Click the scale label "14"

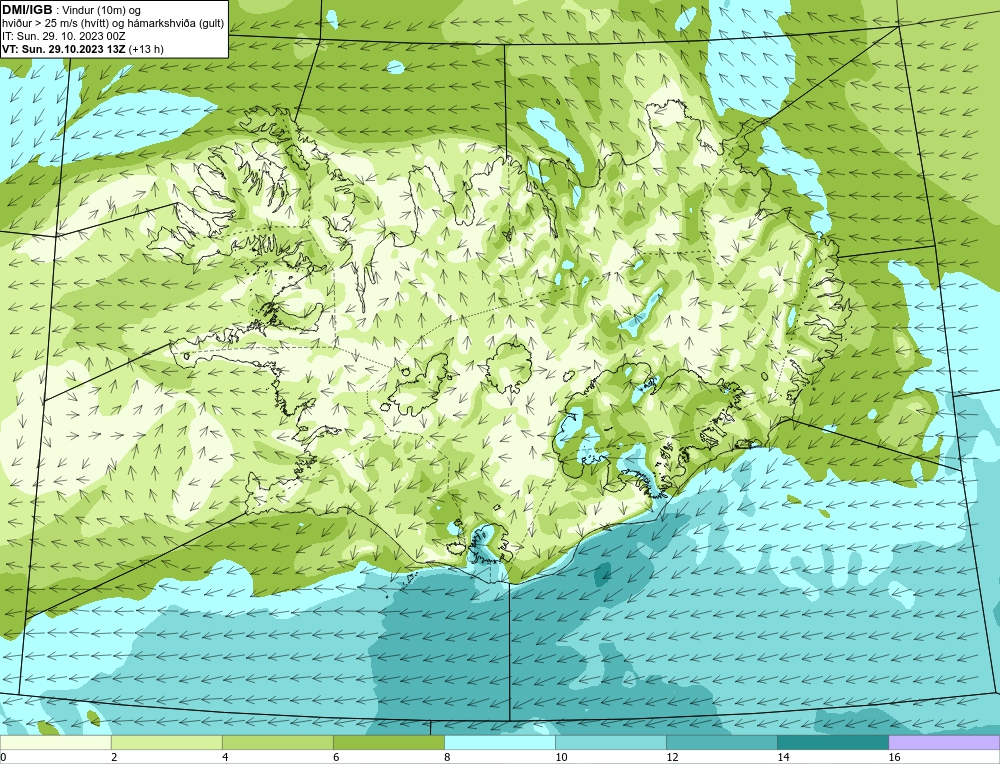(783, 757)
